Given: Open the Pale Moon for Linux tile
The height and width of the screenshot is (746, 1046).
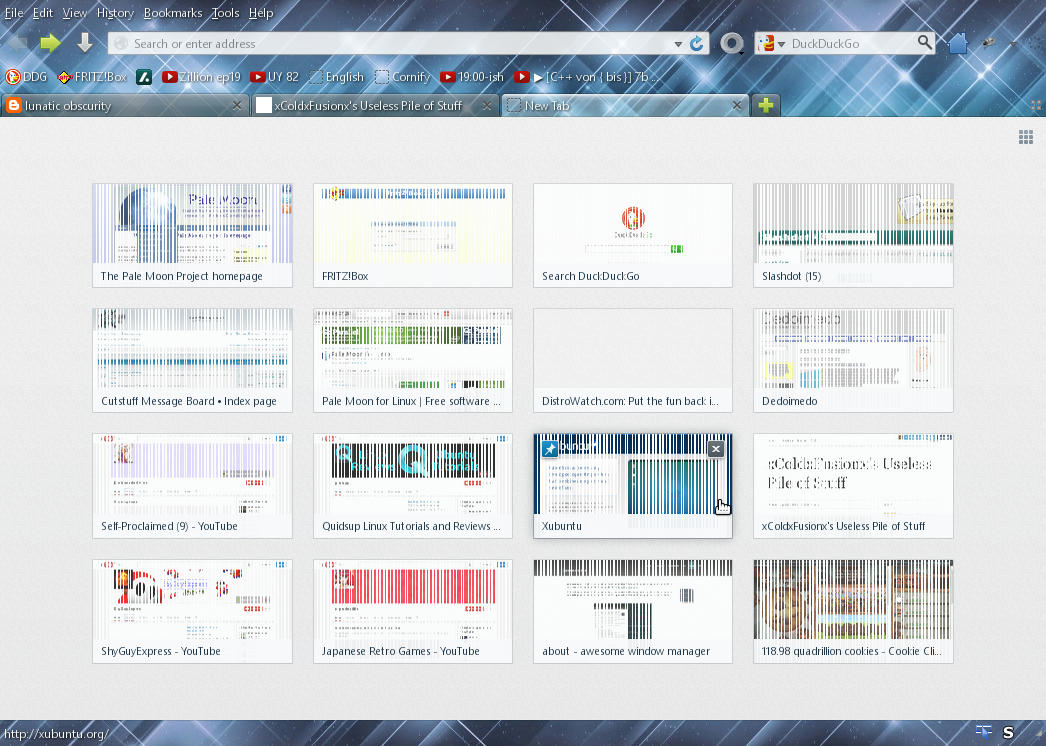Looking at the screenshot, I should [x=413, y=360].
